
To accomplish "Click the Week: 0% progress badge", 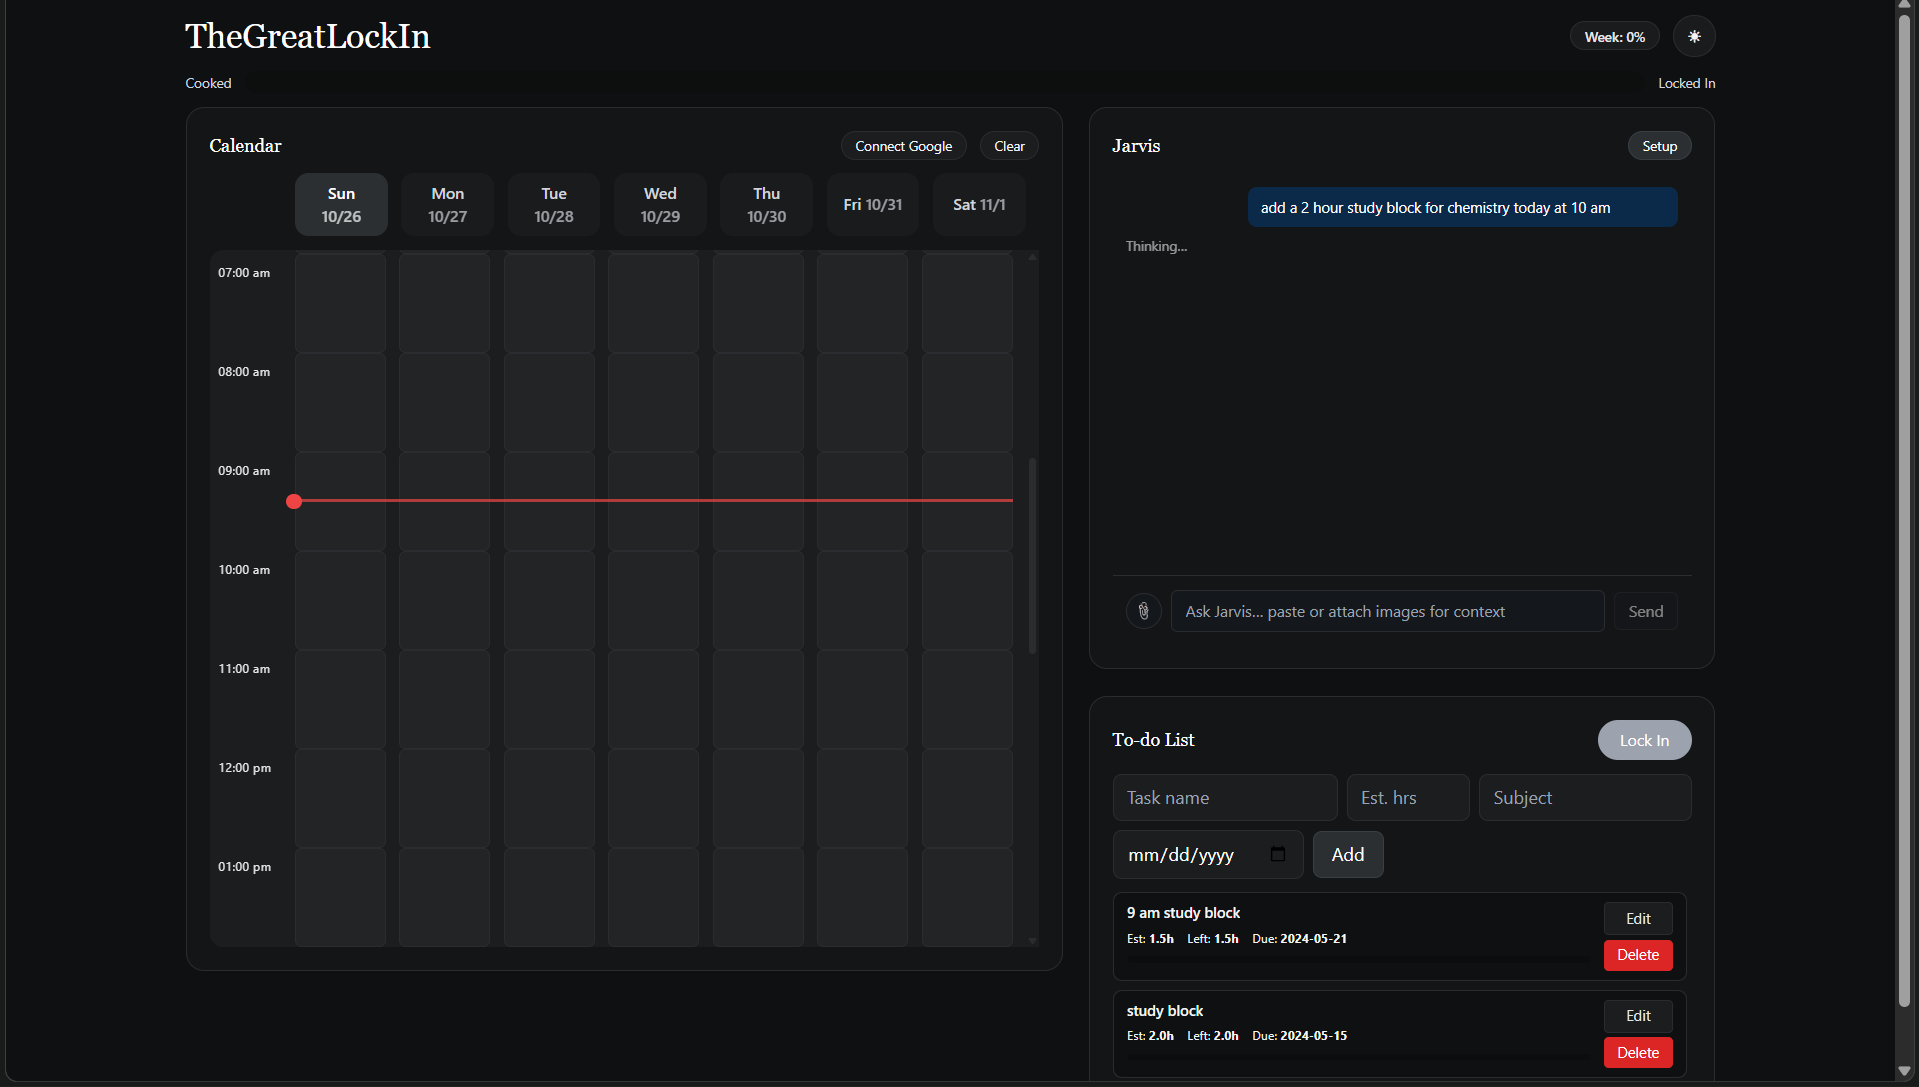I will [1614, 37].
